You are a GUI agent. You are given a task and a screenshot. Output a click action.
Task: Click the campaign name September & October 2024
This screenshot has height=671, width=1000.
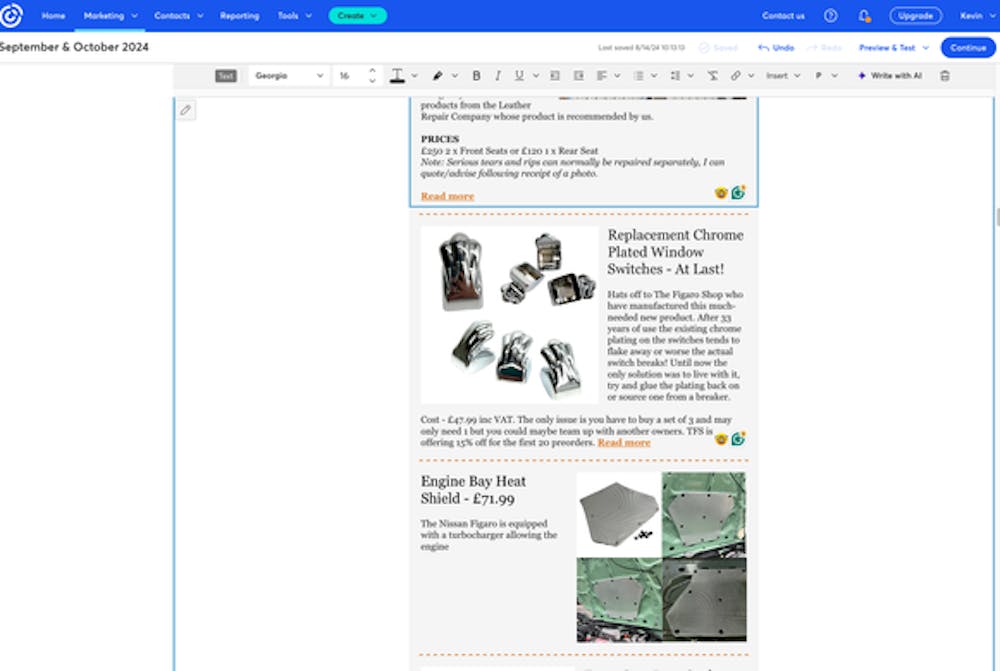click(74, 47)
